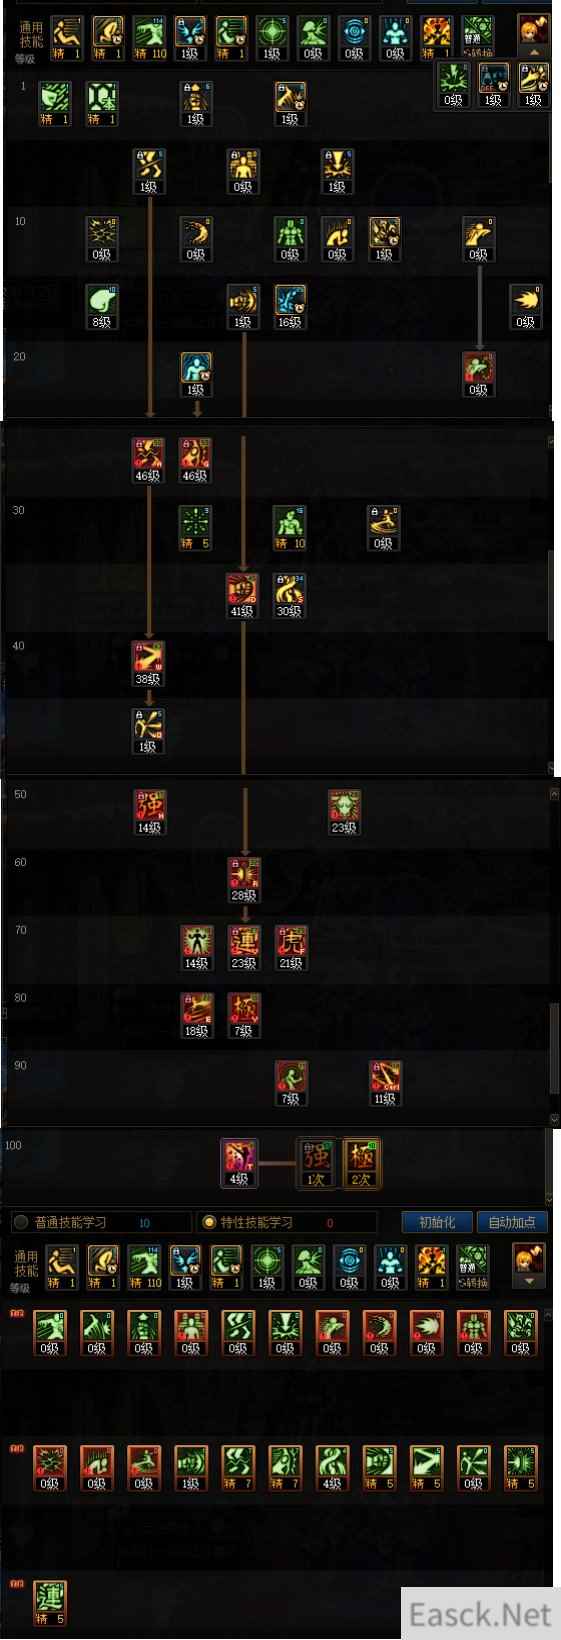Expand the lower character portrait dropdown arrow
The width and height of the screenshot is (561, 1640).
pyautogui.click(x=528, y=1281)
